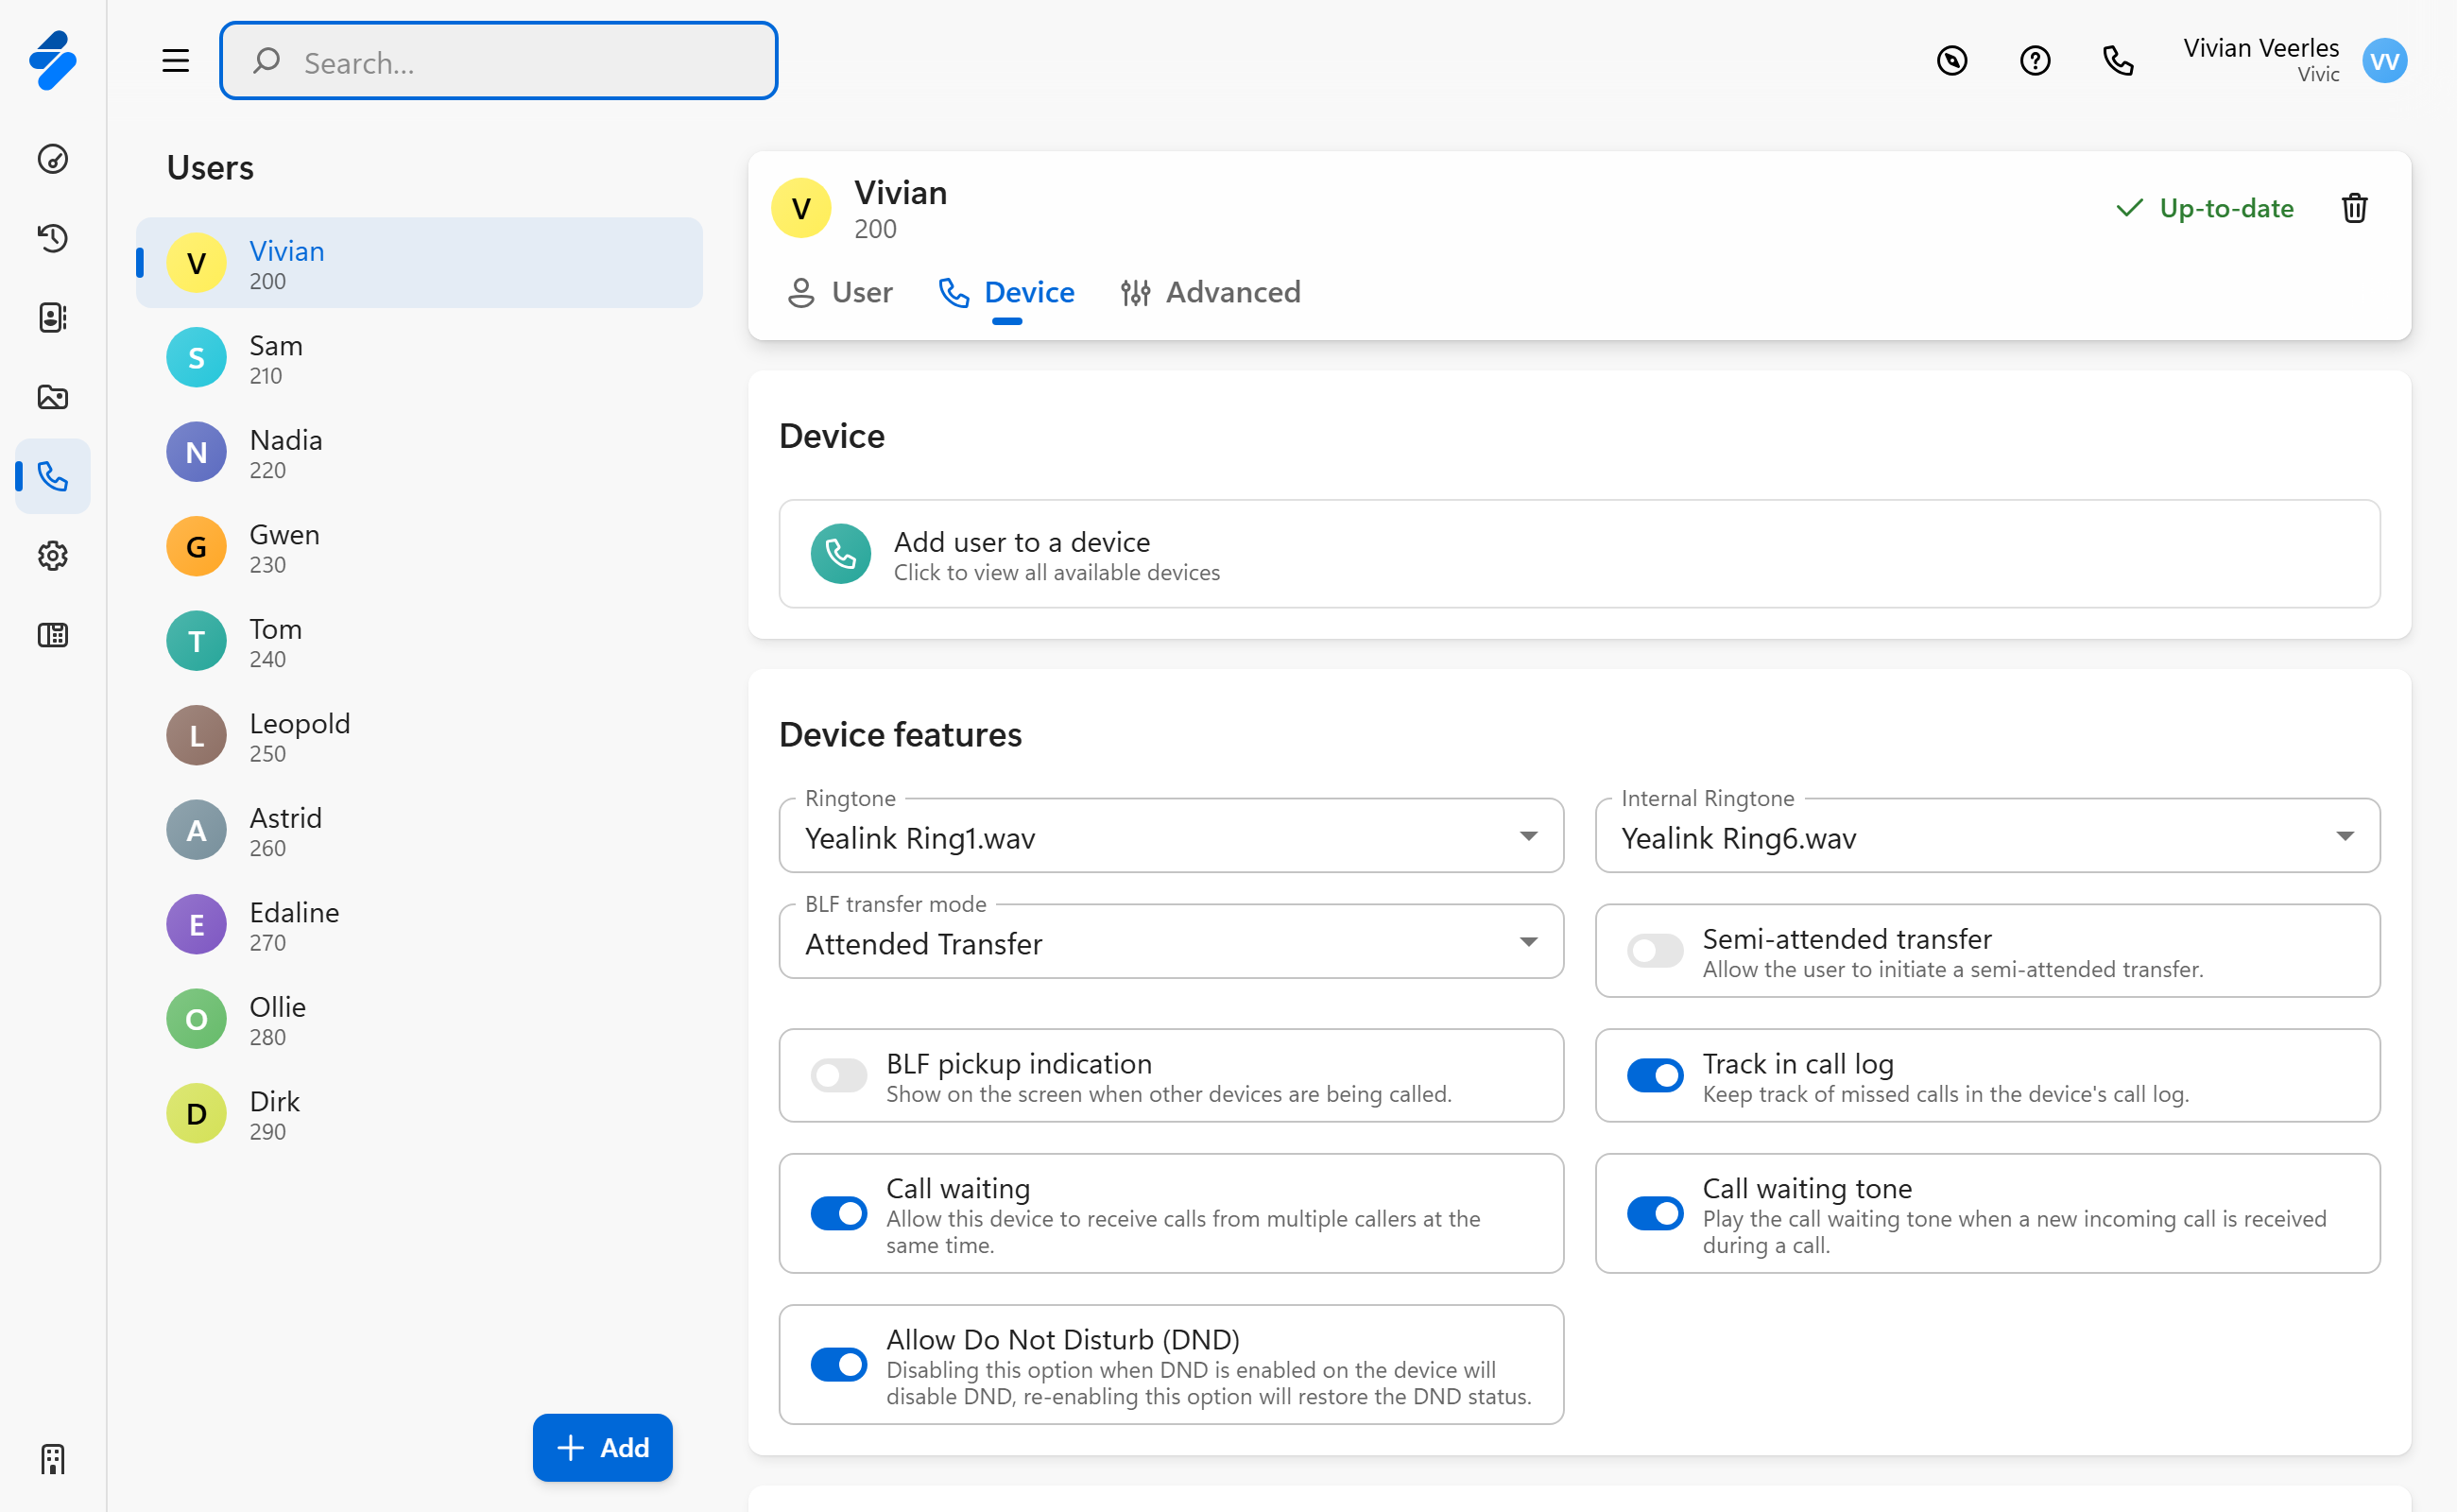Click the Add user button
Image resolution: width=2457 pixels, height=1512 pixels.
(603, 1448)
